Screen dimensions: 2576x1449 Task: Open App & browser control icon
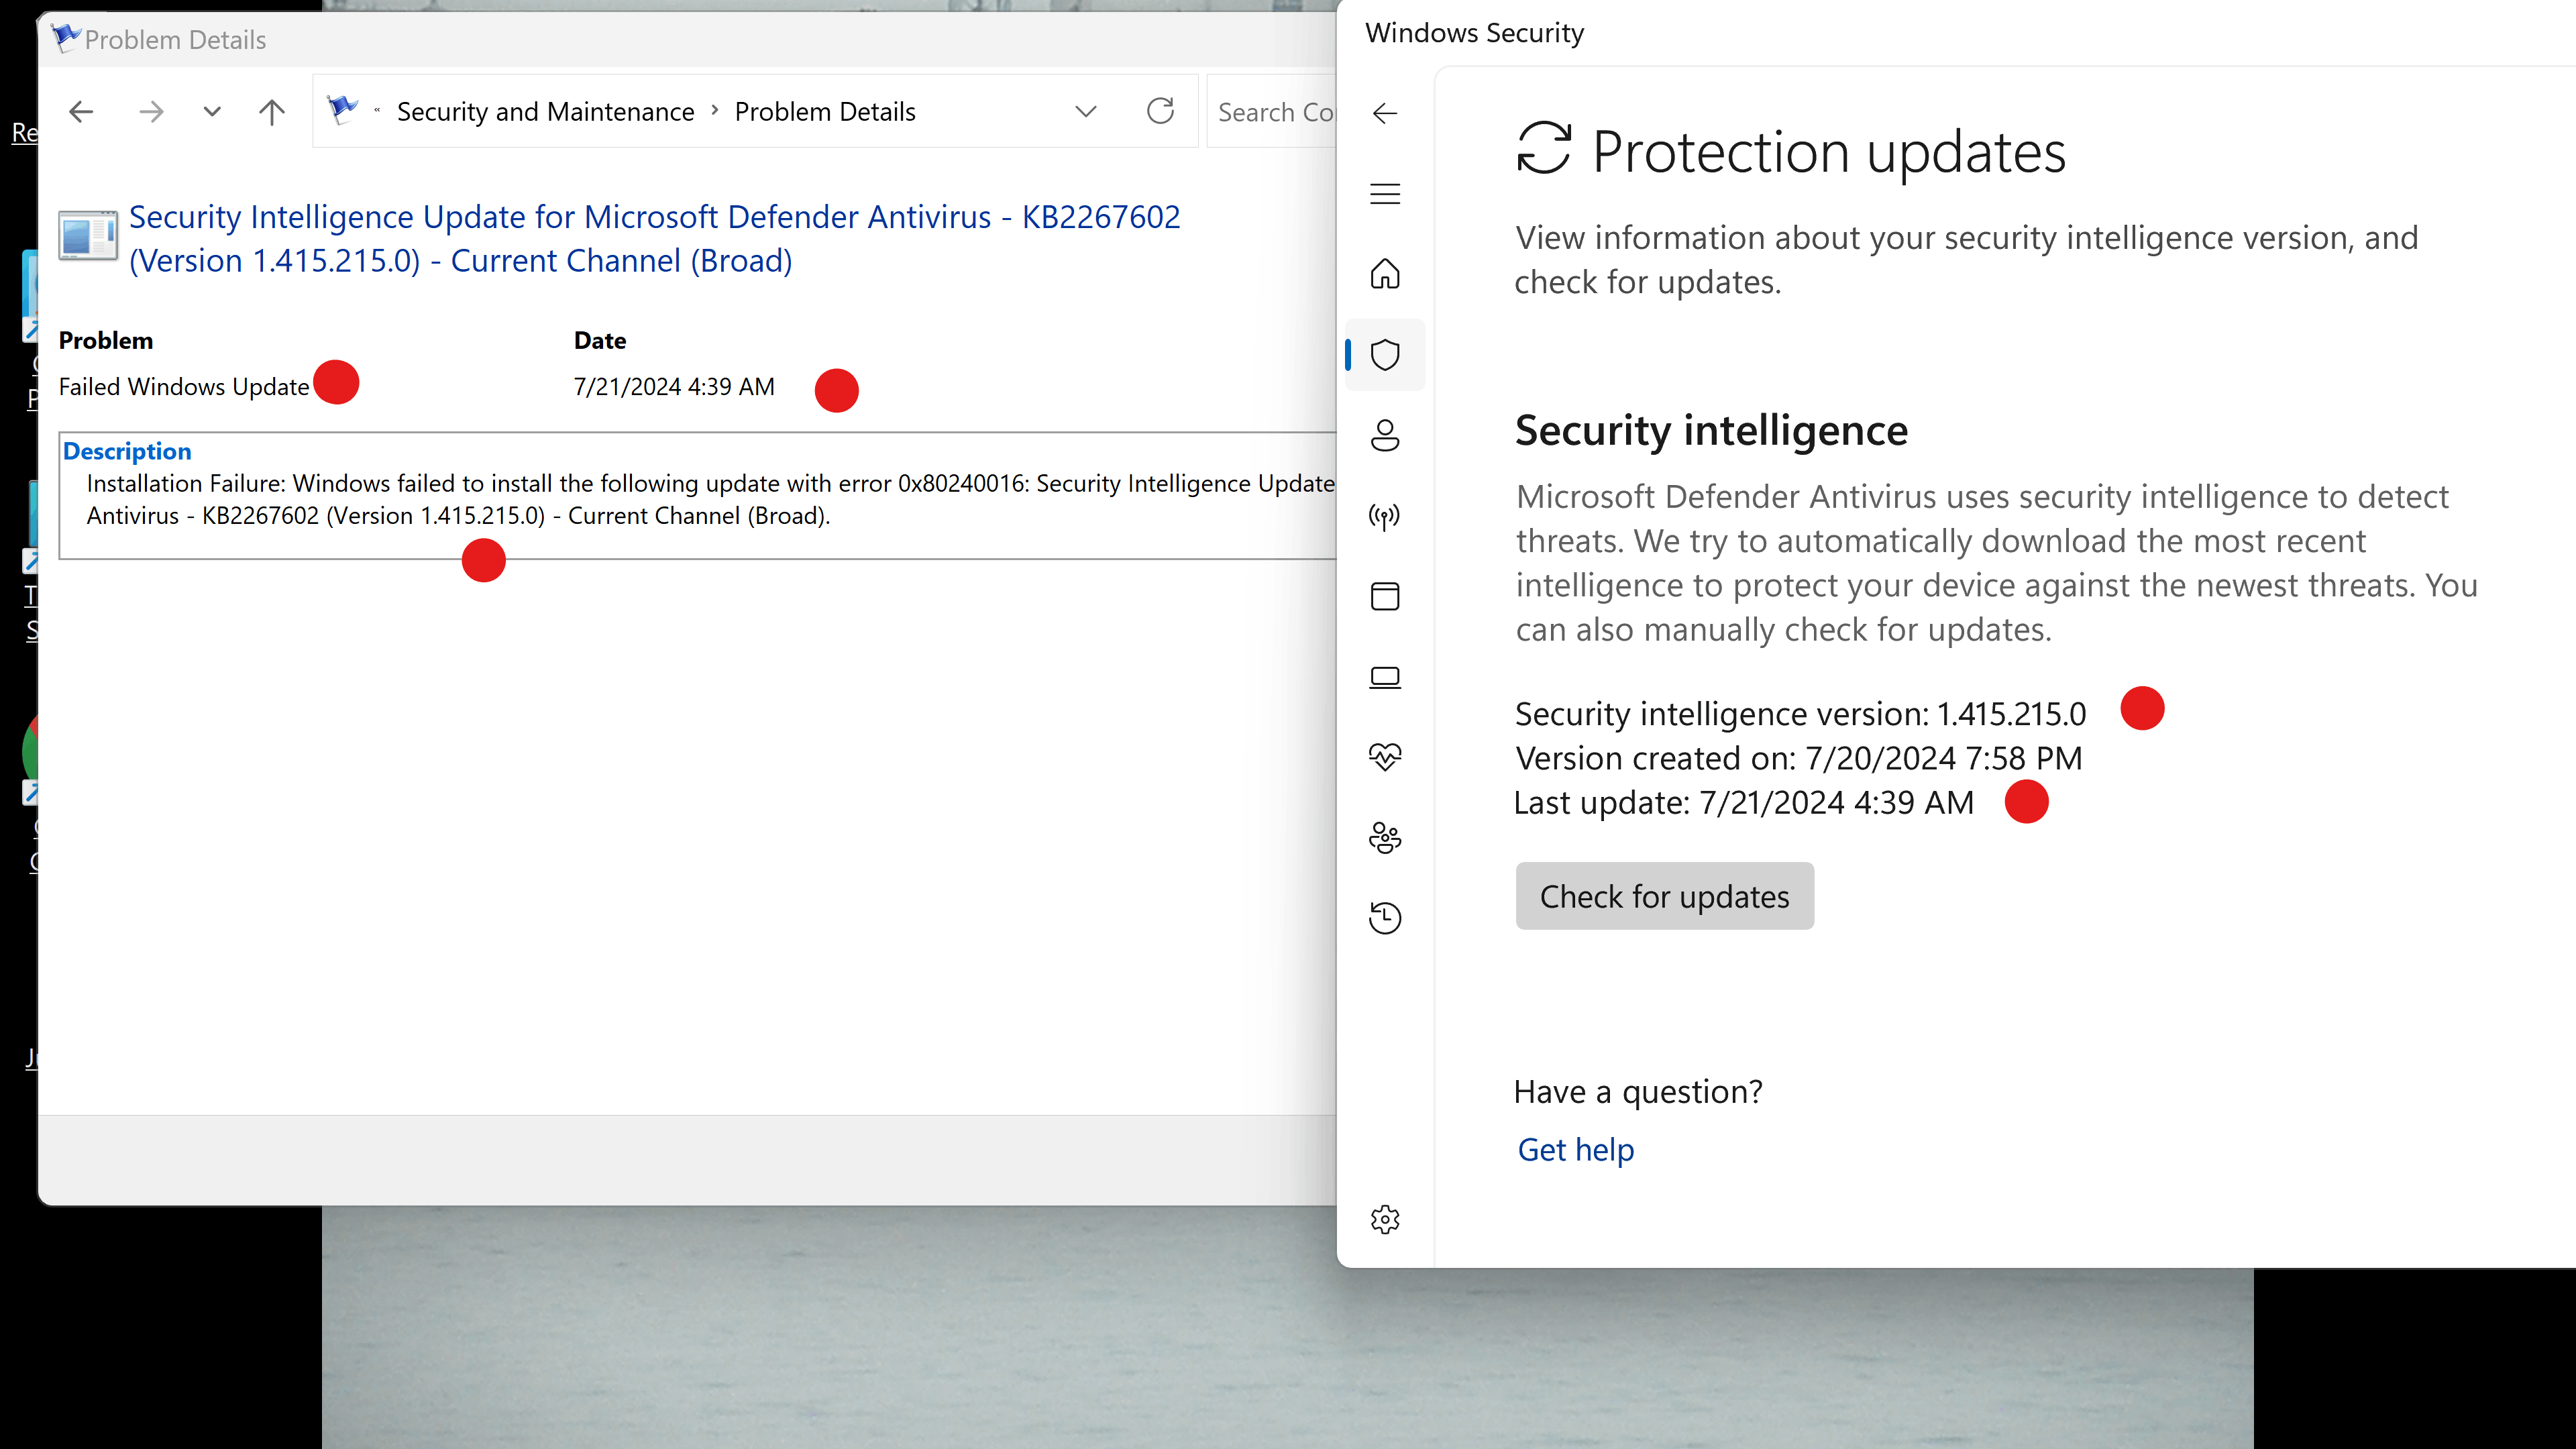pyautogui.click(x=1385, y=597)
